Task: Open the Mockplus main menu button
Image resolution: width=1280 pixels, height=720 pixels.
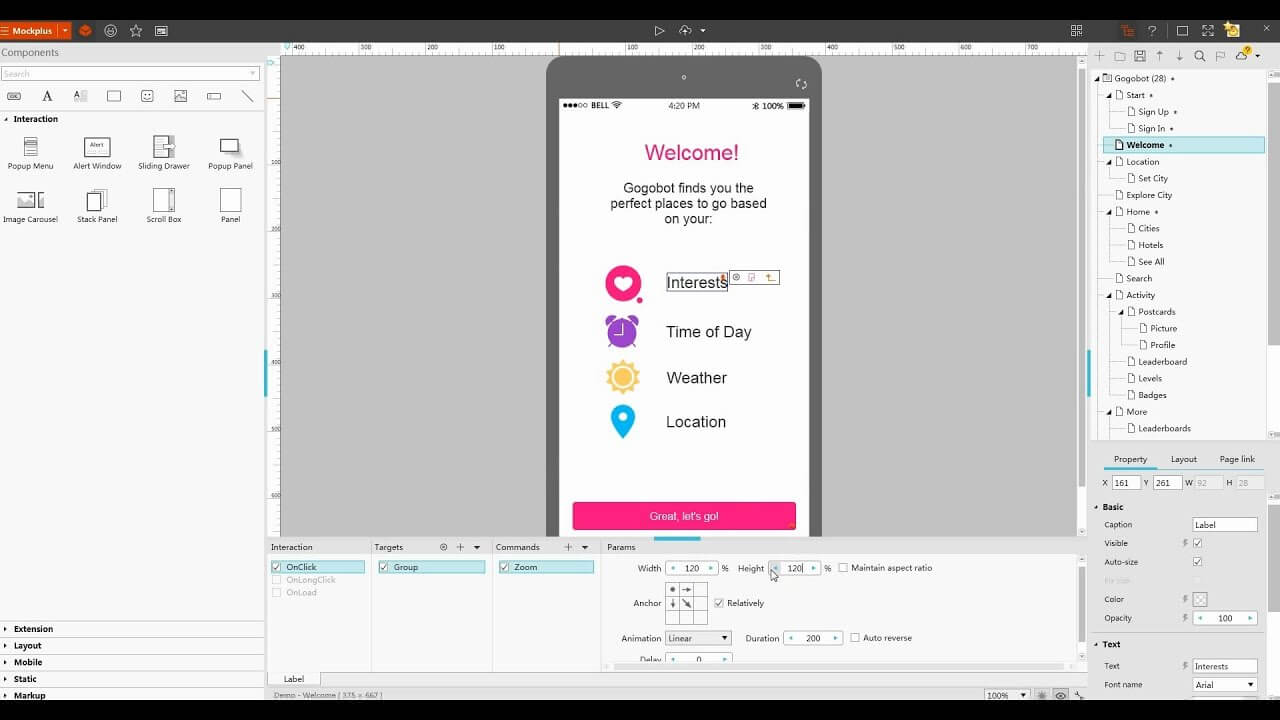Action: click(35, 31)
